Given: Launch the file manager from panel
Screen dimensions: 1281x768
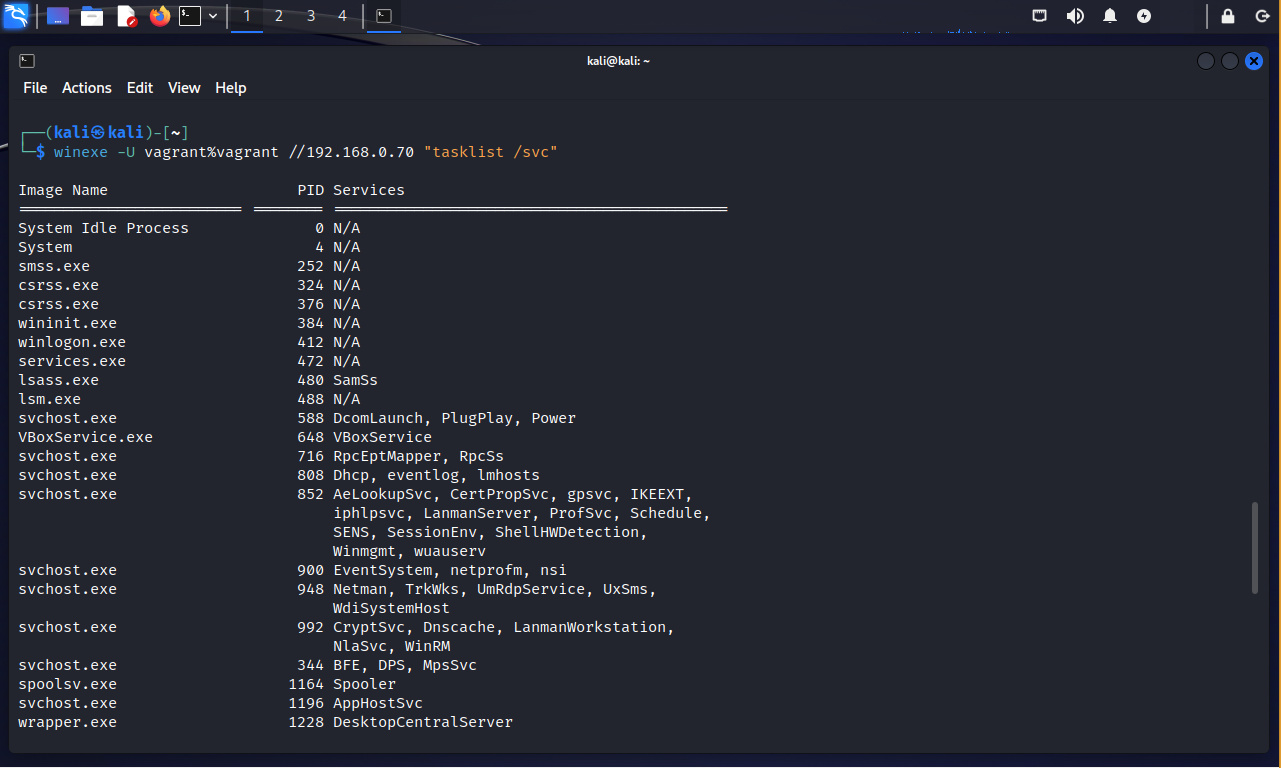Looking at the screenshot, I should (92, 16).
